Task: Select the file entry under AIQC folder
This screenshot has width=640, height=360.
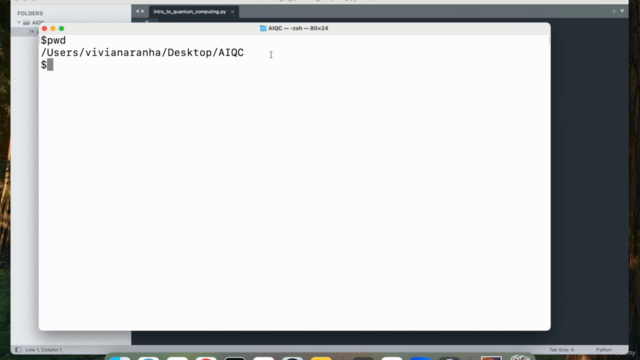Action: pyautogui.click(x=35, y=31)
